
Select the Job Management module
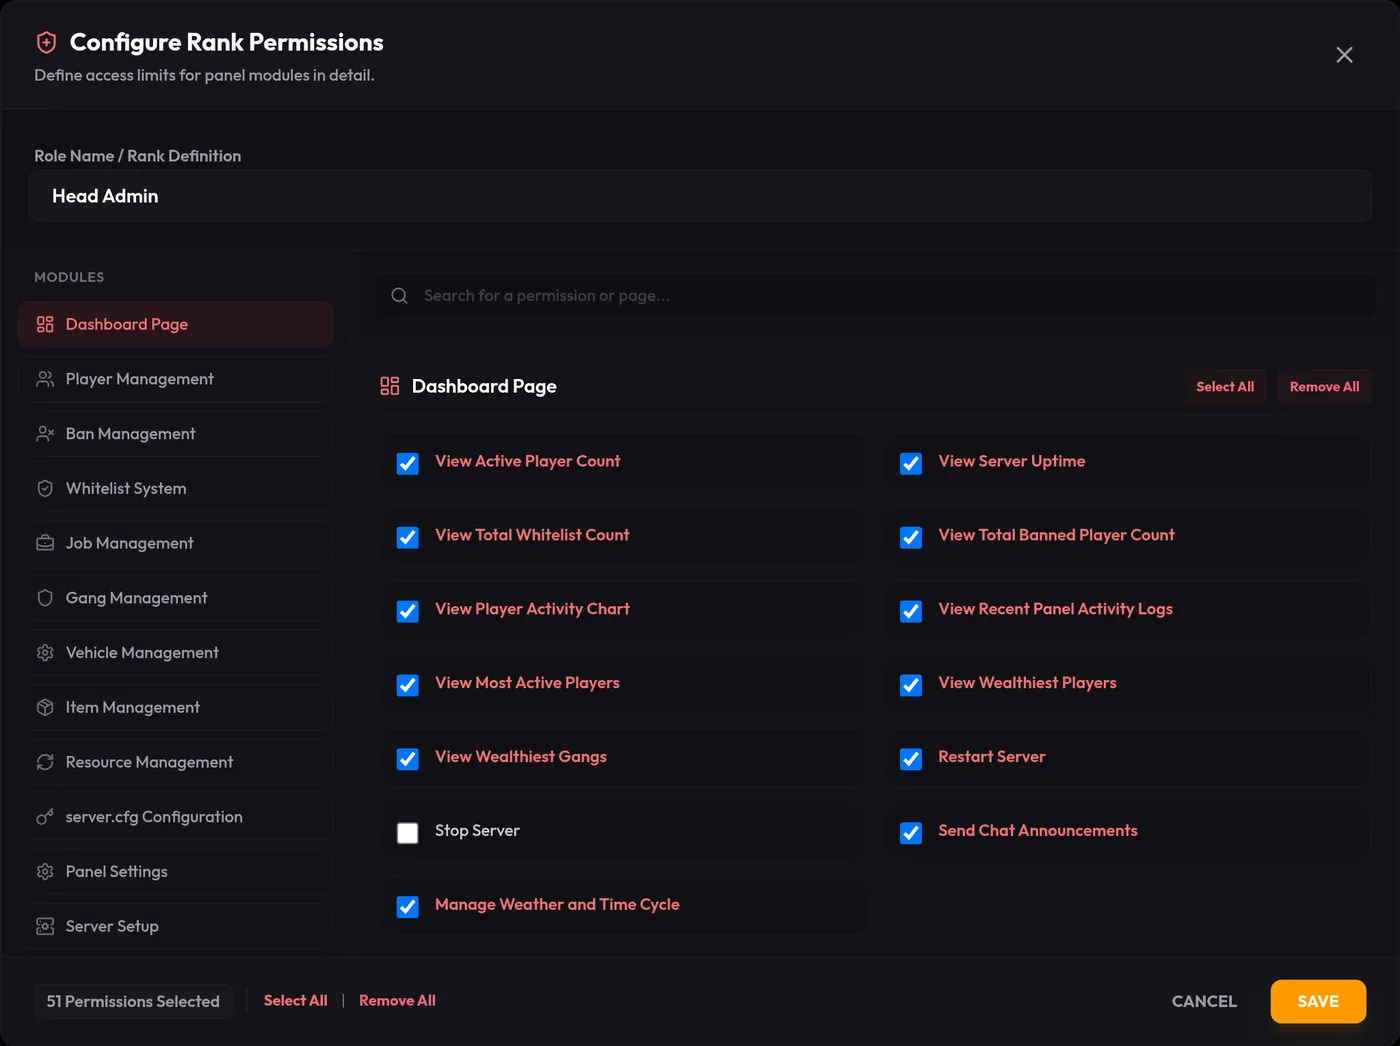(x=176, y=543)
